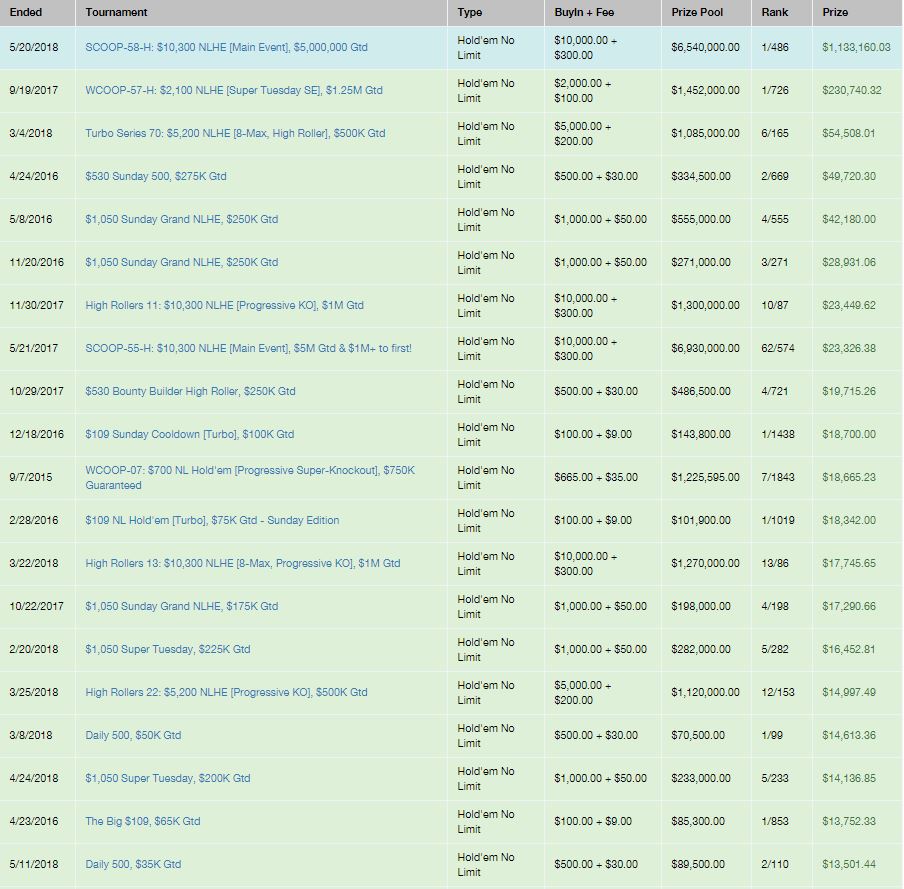904x889 pixels.
Task: Open WCOOP-07 Progressive Super-Knockout link
Action: pos(250,477)
